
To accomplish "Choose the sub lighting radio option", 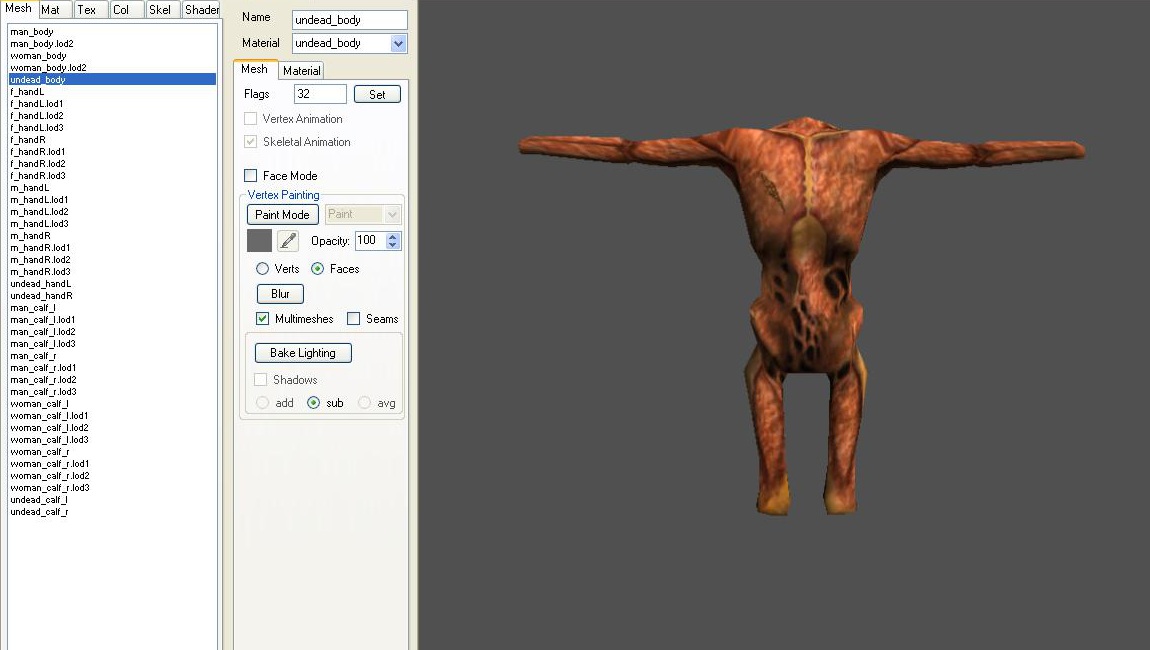I will (x=313, y=403).
